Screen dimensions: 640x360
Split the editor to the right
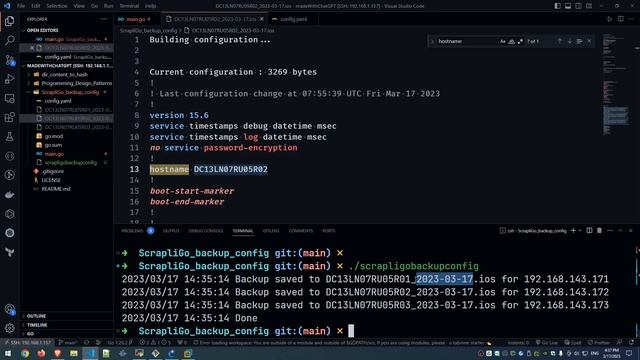pyautogui.click(x=620, y=19)
